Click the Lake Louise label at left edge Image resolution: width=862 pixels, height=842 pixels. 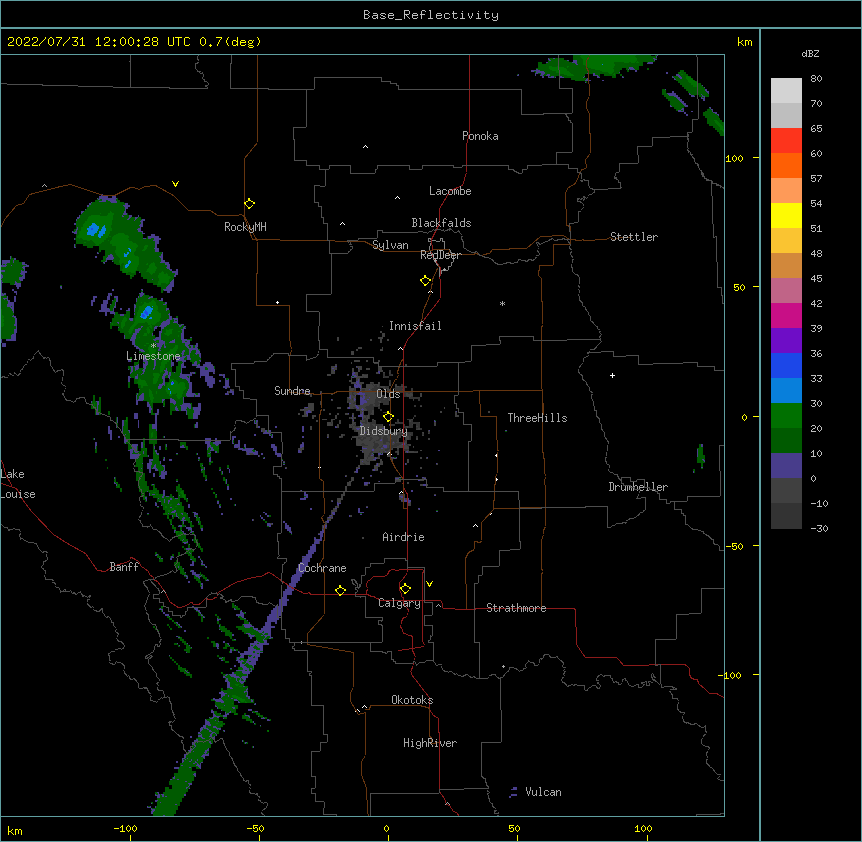(x=18, y=484)
